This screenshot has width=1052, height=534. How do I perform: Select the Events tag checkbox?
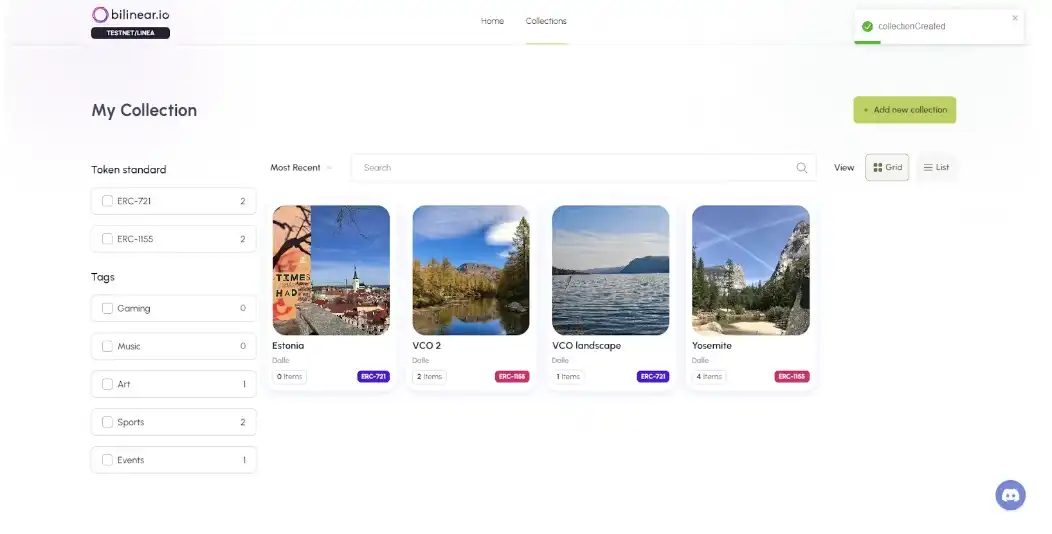click(107, 460)
